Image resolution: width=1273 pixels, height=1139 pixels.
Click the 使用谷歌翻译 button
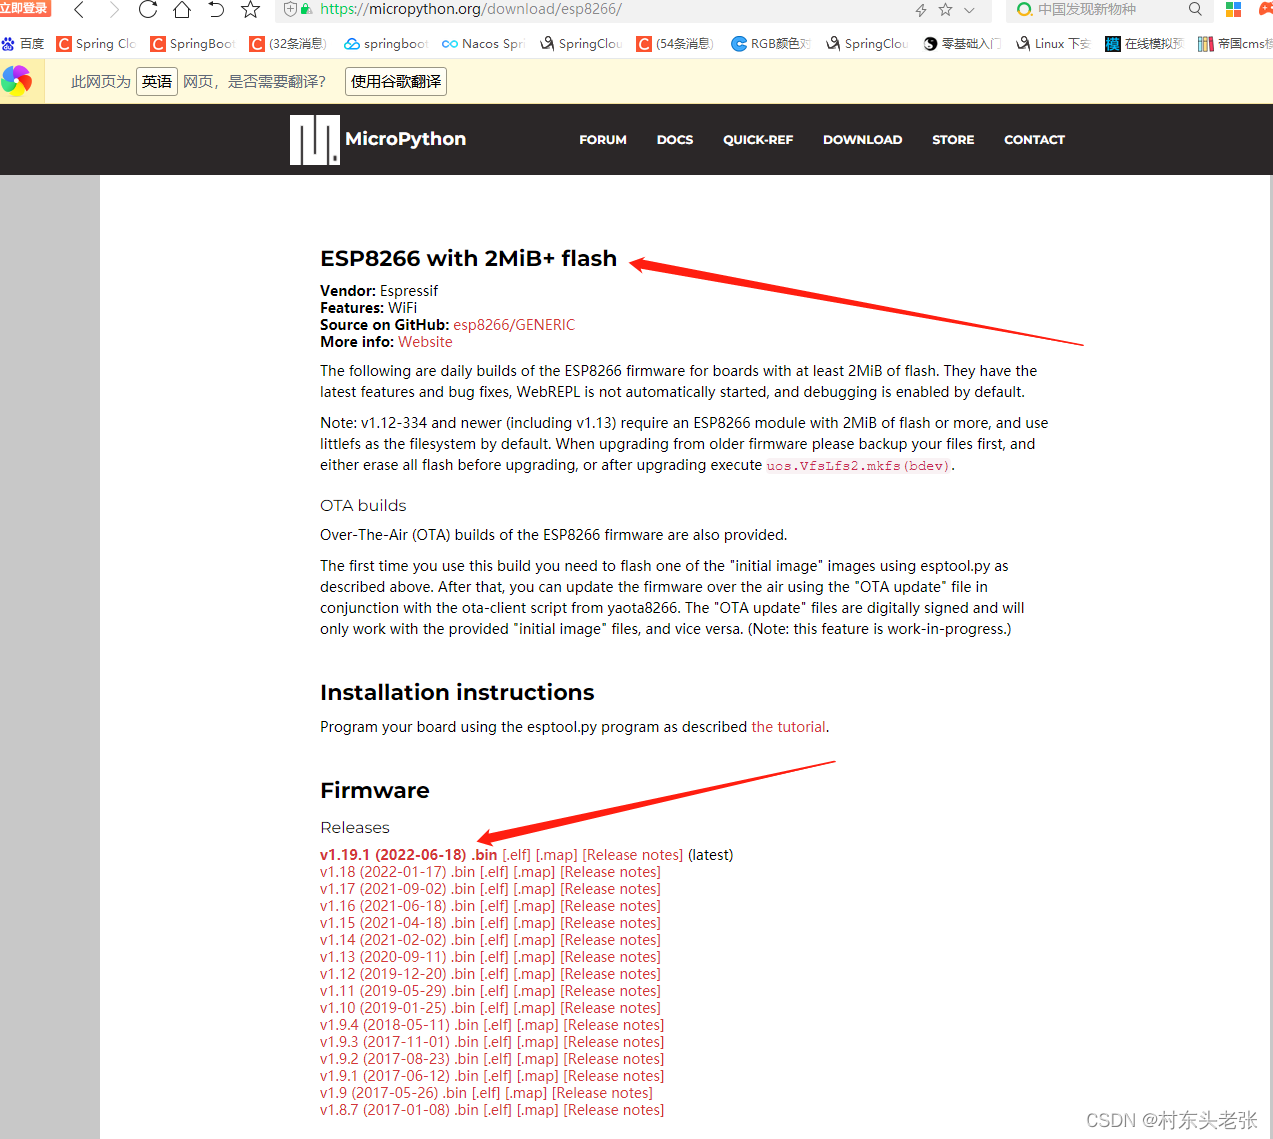(x=396, y=81)
